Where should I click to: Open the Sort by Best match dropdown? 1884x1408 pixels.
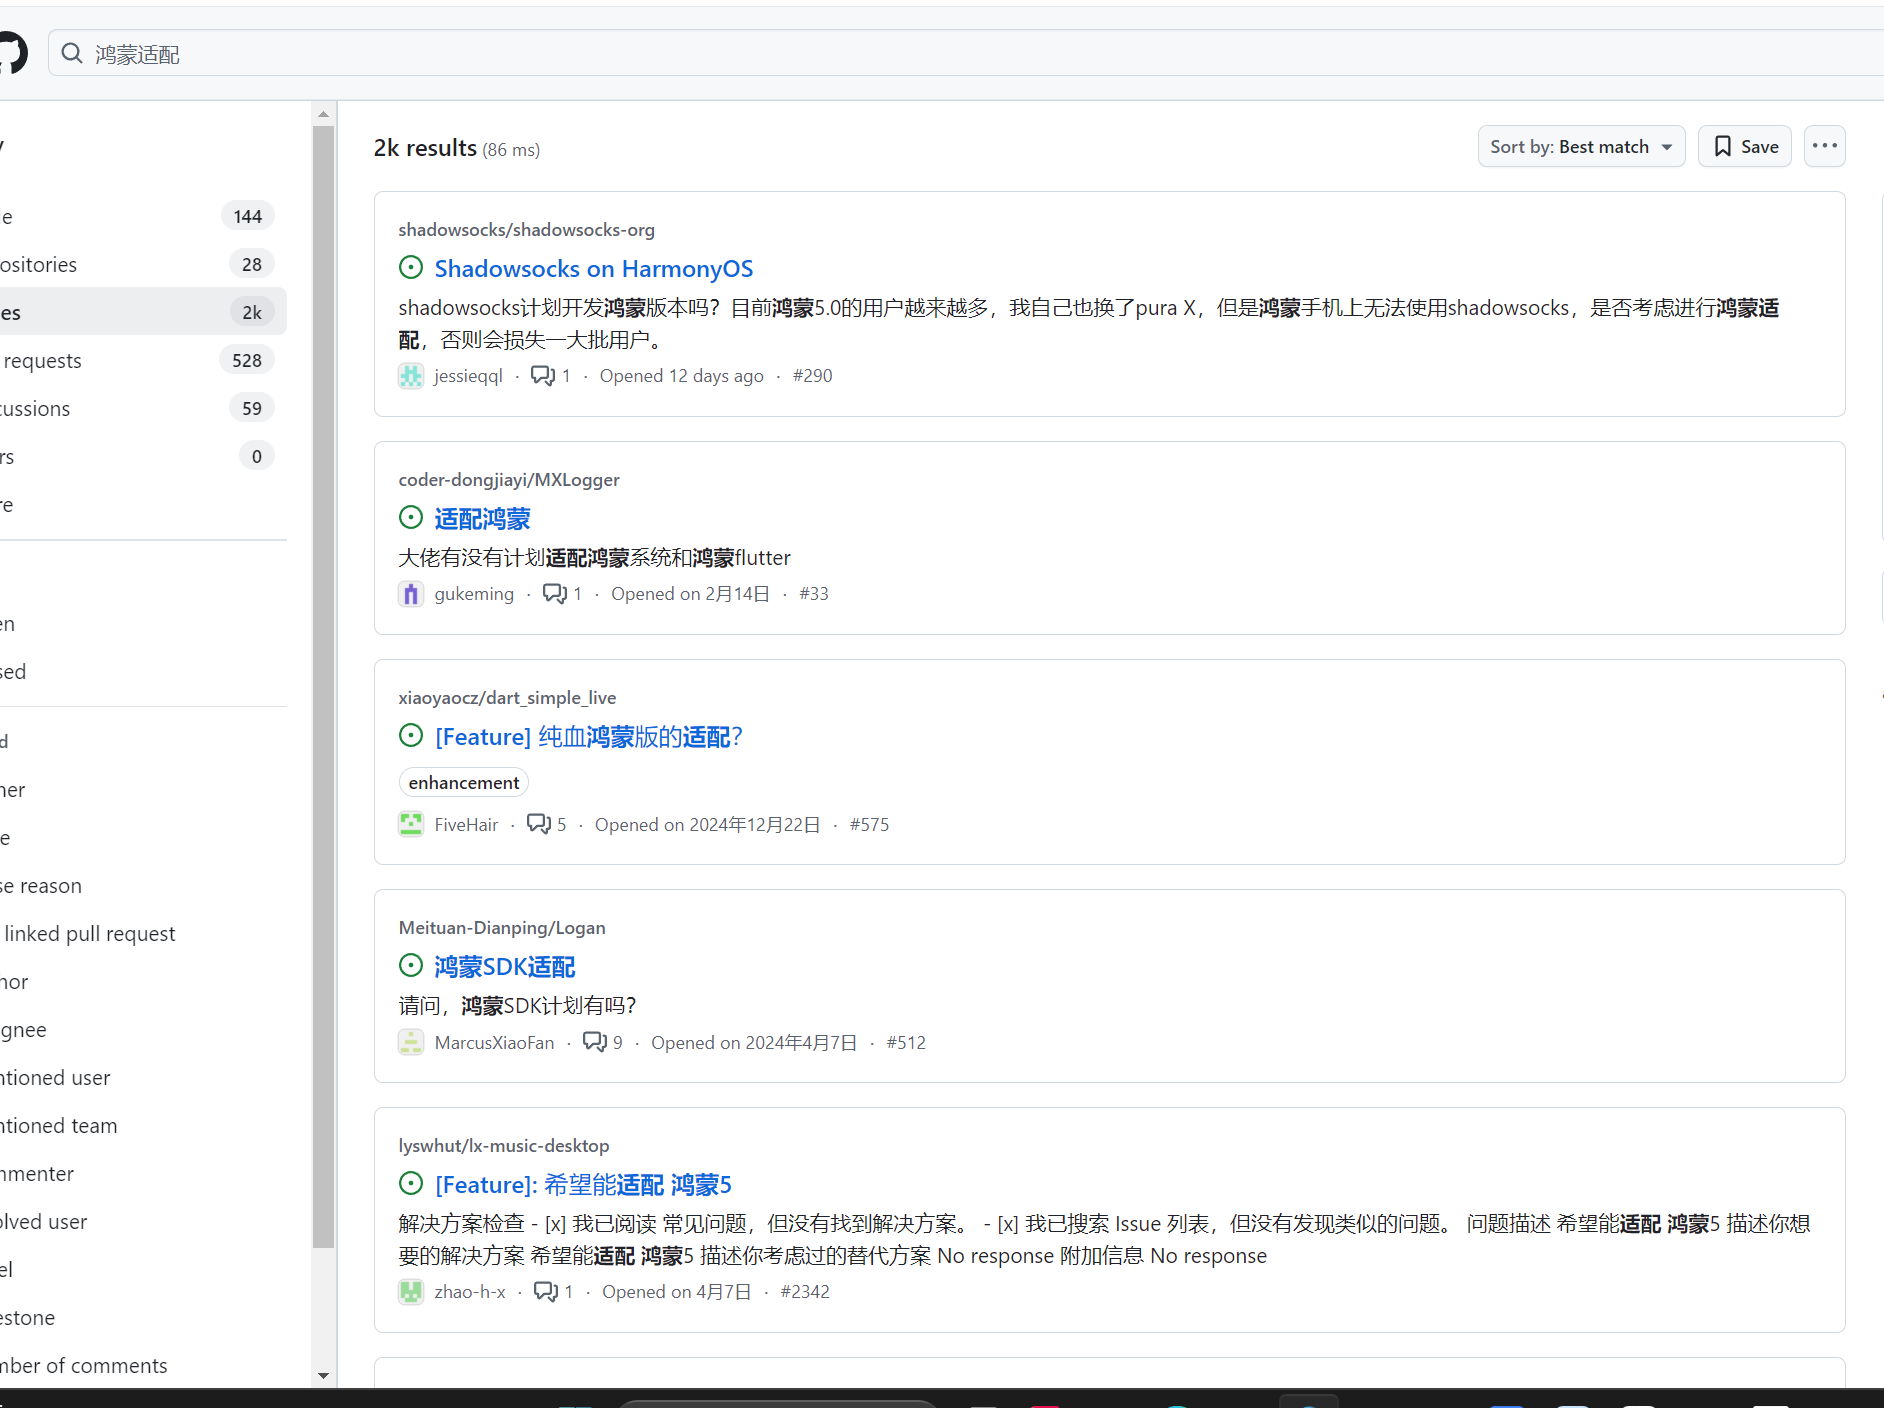1580,146
